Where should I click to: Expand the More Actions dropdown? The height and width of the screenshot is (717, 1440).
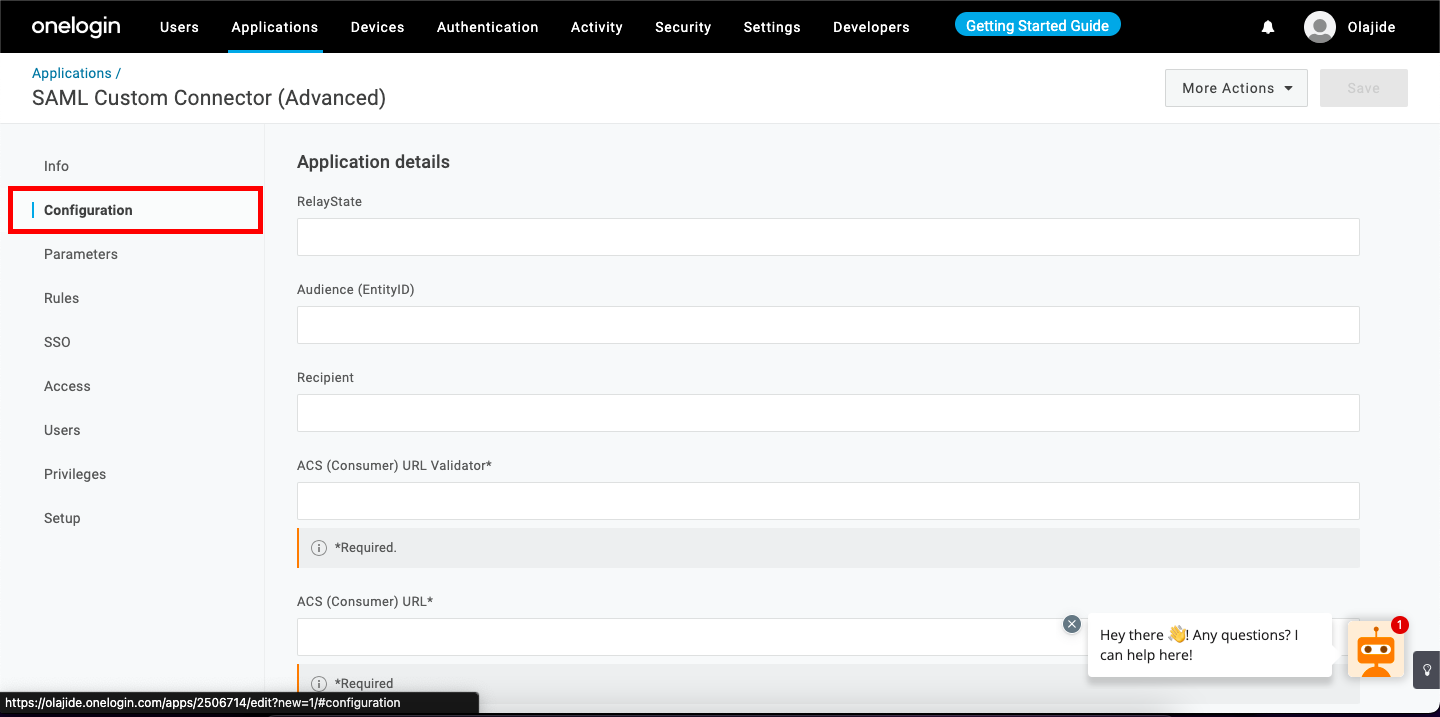pos(1236,88)
